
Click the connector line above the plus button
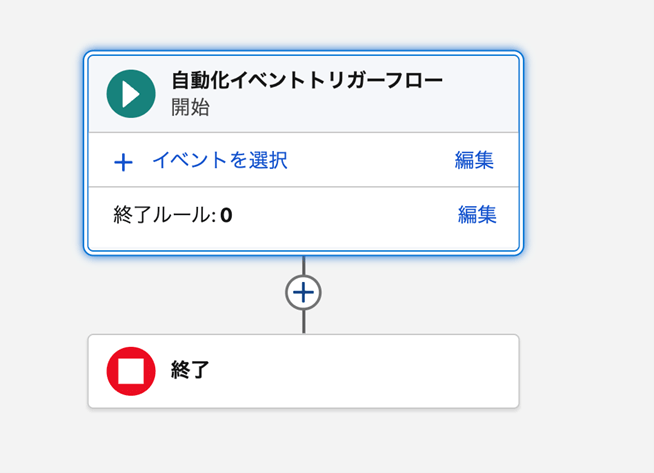(303, 266)
